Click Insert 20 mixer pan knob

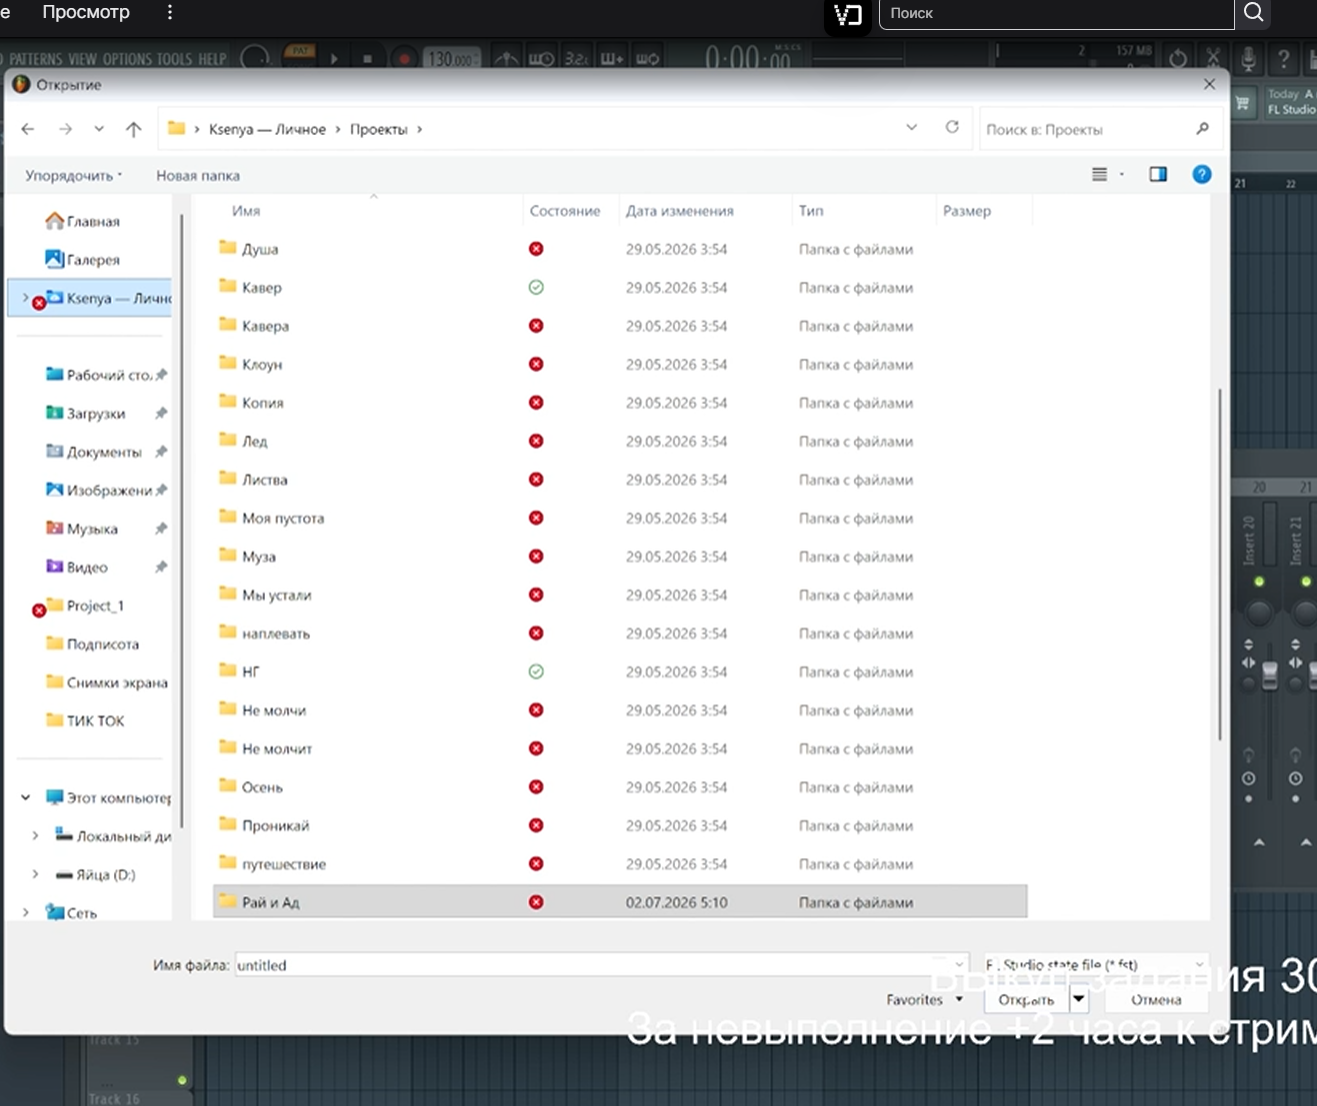1259,611
